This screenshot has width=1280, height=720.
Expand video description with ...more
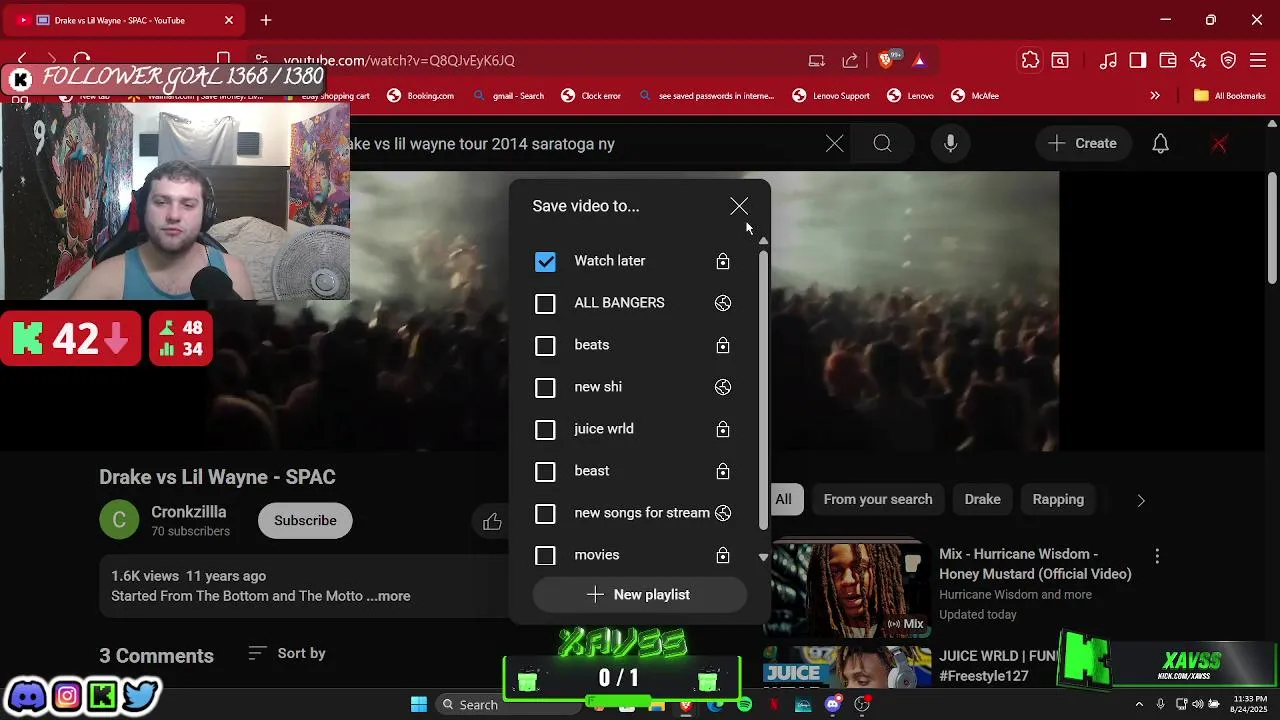click(388, 596)
